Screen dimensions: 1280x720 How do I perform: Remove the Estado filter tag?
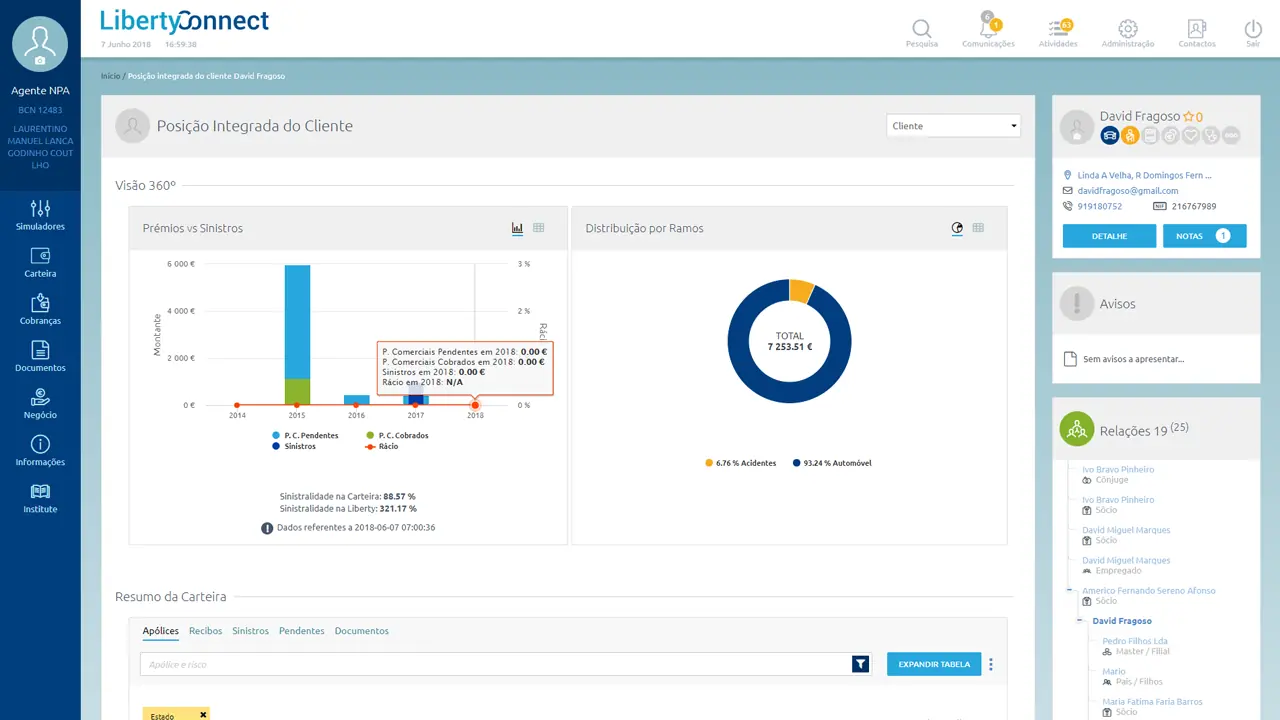tap(203, 715)
